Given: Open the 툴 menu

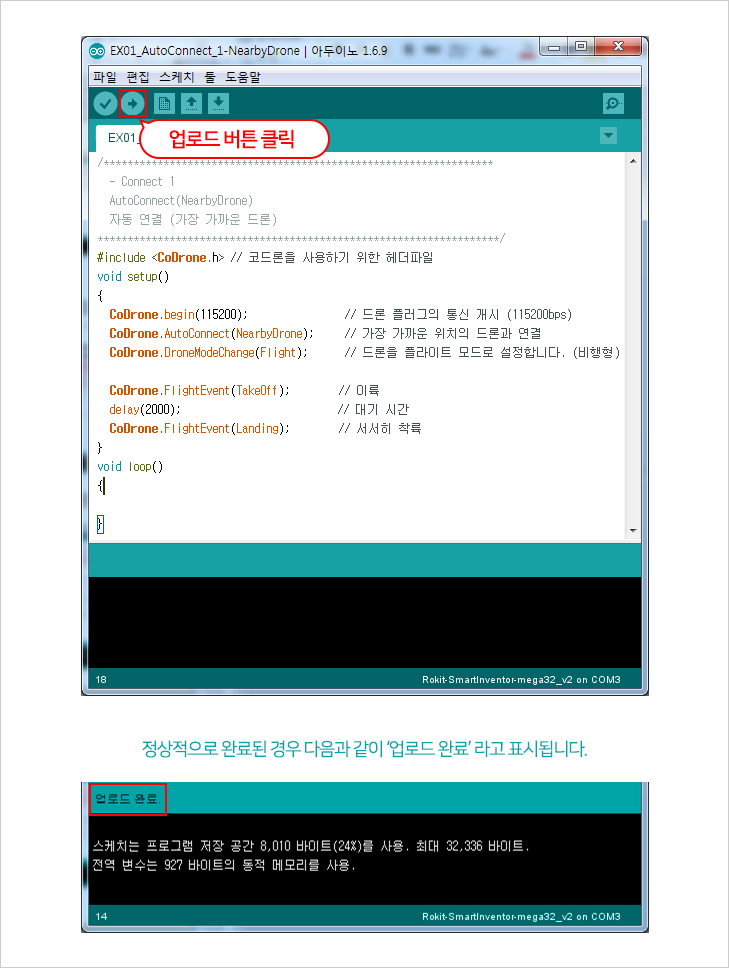Looking at the screenshot, I should click(210, 76).
